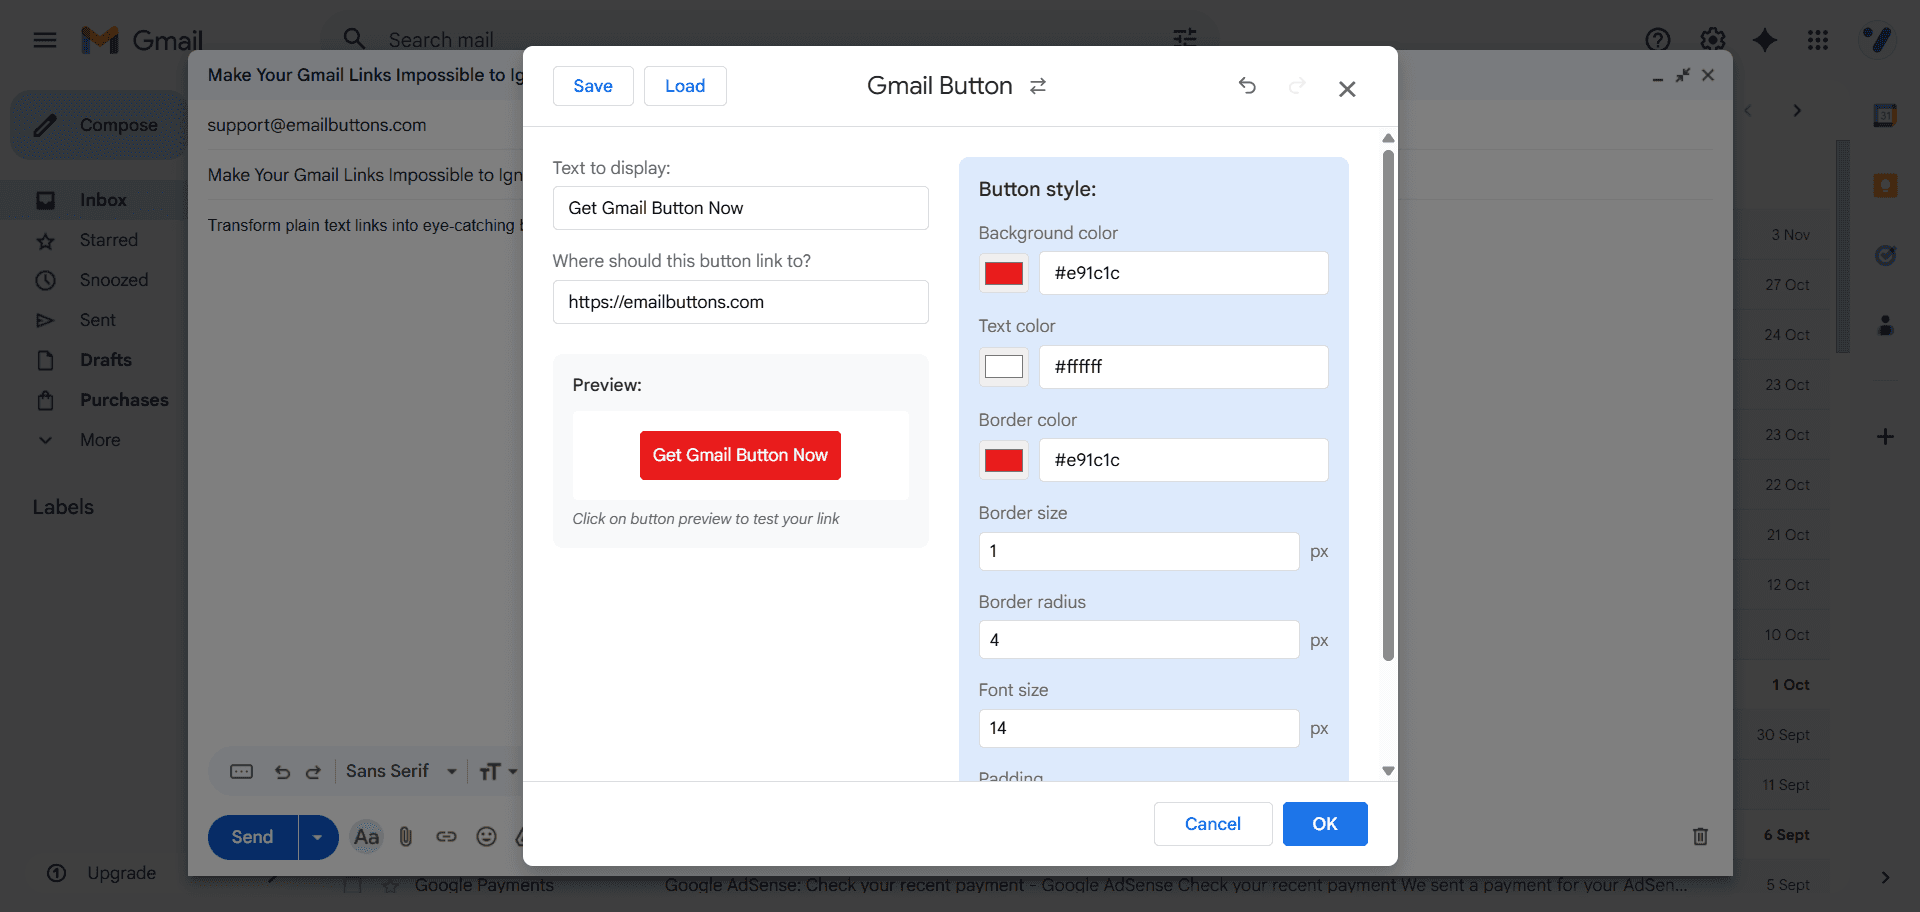1920x912 pixels.
Task: Open Gmail settings gear icon
Action: point(1712,40)
